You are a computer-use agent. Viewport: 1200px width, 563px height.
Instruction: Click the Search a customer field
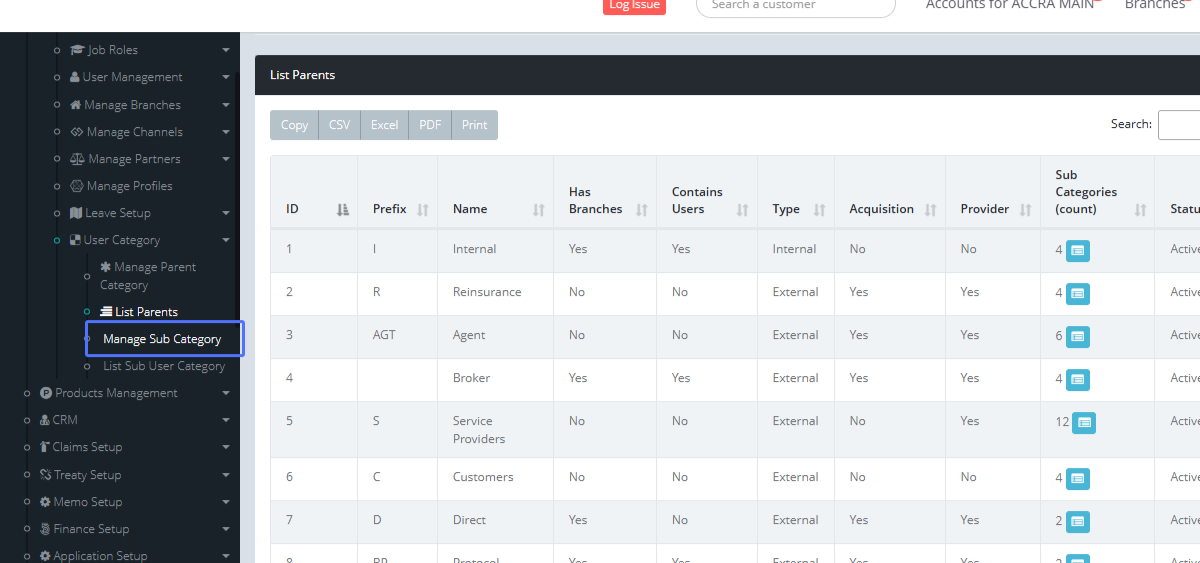click(x=795, y=6)
